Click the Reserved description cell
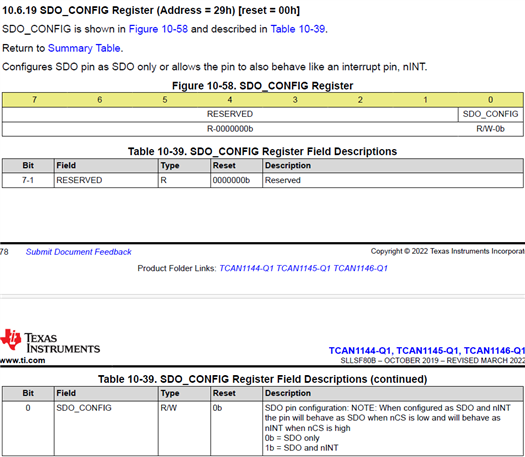 (393, 180)
